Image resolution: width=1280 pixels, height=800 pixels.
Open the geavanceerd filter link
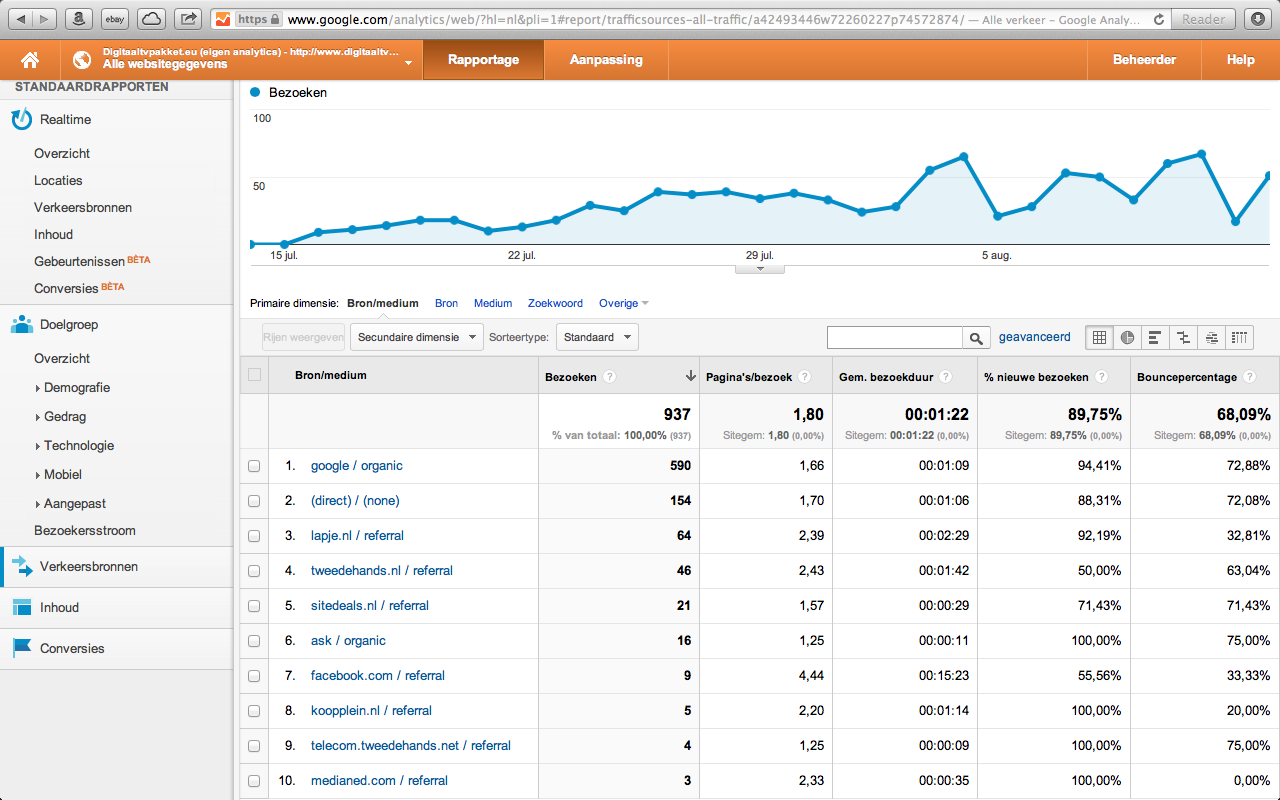pyautogui.click(x=1034, y=337)
